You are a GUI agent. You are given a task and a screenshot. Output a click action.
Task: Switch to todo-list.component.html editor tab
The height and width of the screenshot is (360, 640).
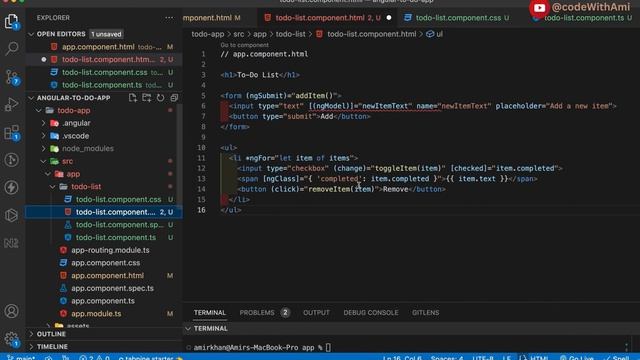(x=328, y=18)
